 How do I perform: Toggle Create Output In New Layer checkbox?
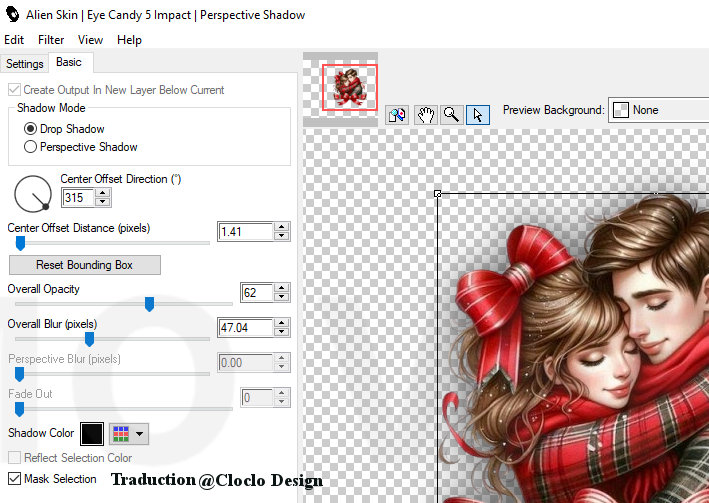pyautogui.click(x=14, y=90)
